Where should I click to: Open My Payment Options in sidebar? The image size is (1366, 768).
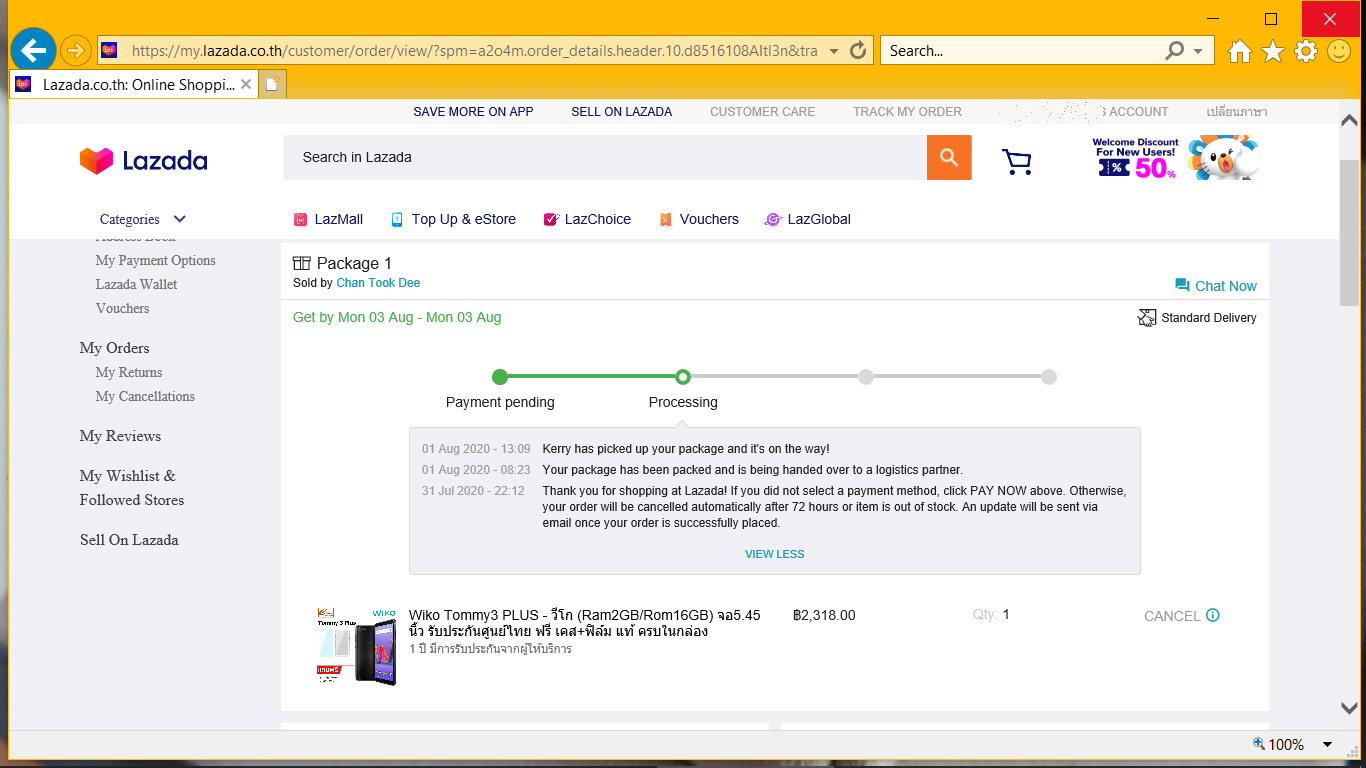pyautogui.click(x=156, y=260)
